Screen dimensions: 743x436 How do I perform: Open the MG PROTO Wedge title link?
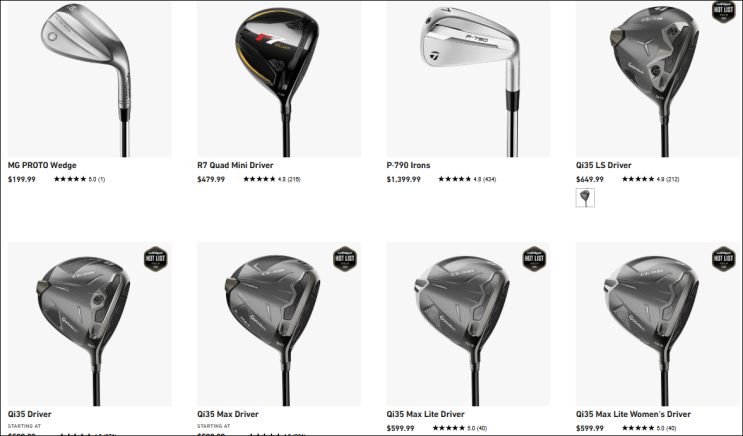[x=42, y=165]
